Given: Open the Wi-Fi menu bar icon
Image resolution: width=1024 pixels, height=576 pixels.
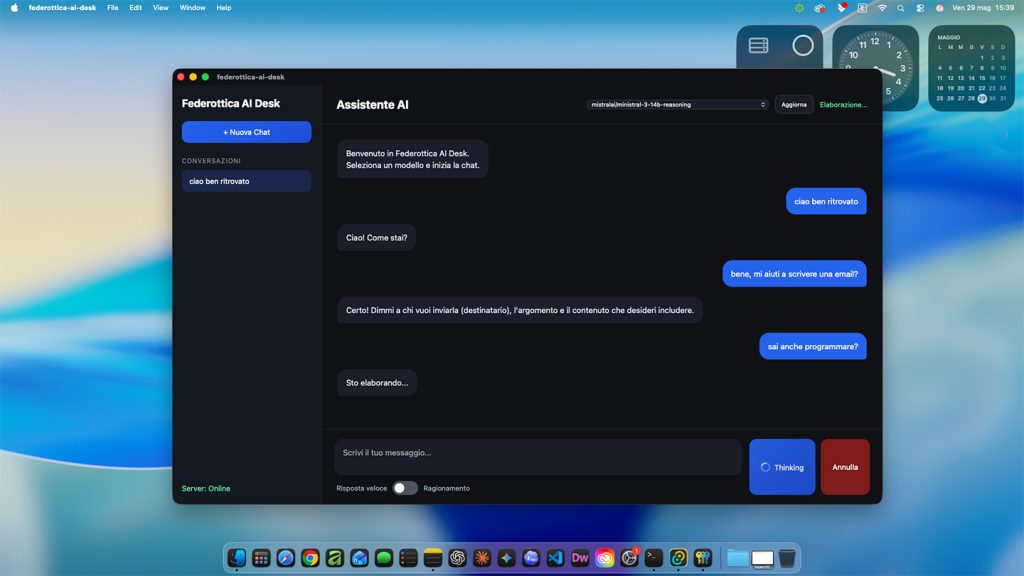Looking at the screenshot, I should click(x=882, y=8).
